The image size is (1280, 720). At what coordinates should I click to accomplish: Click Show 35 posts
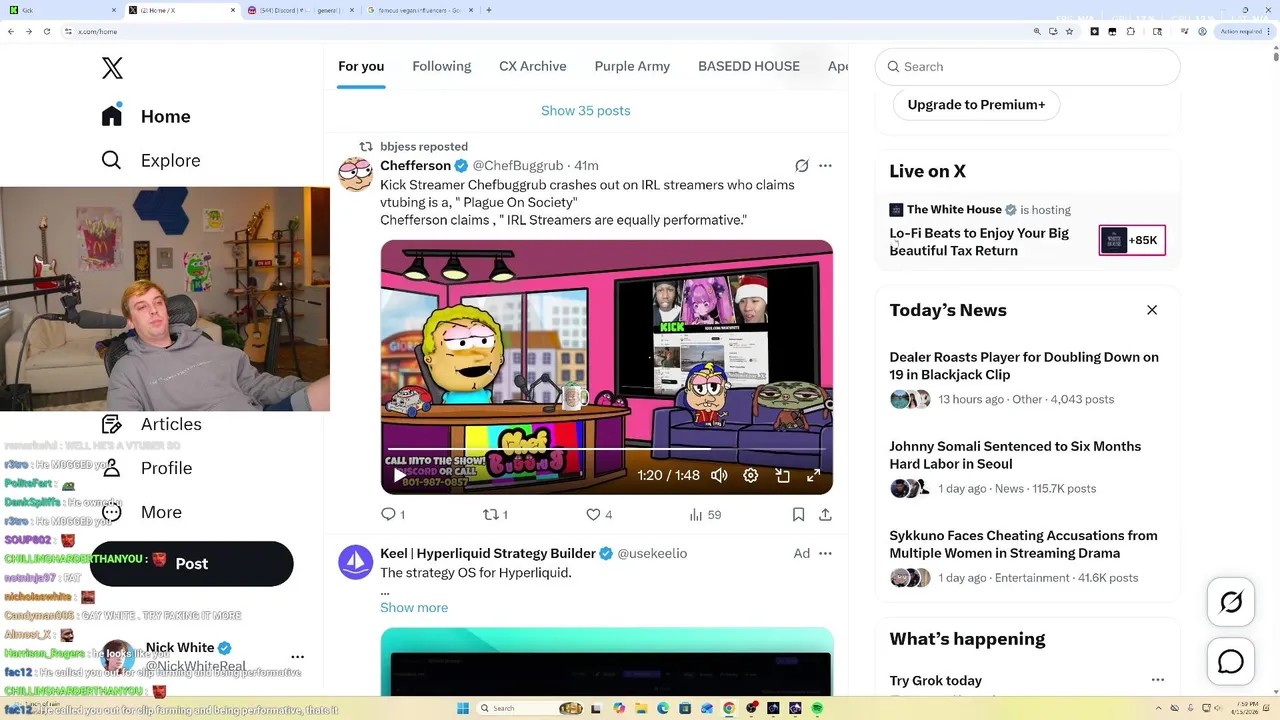(x=586, y=111)
